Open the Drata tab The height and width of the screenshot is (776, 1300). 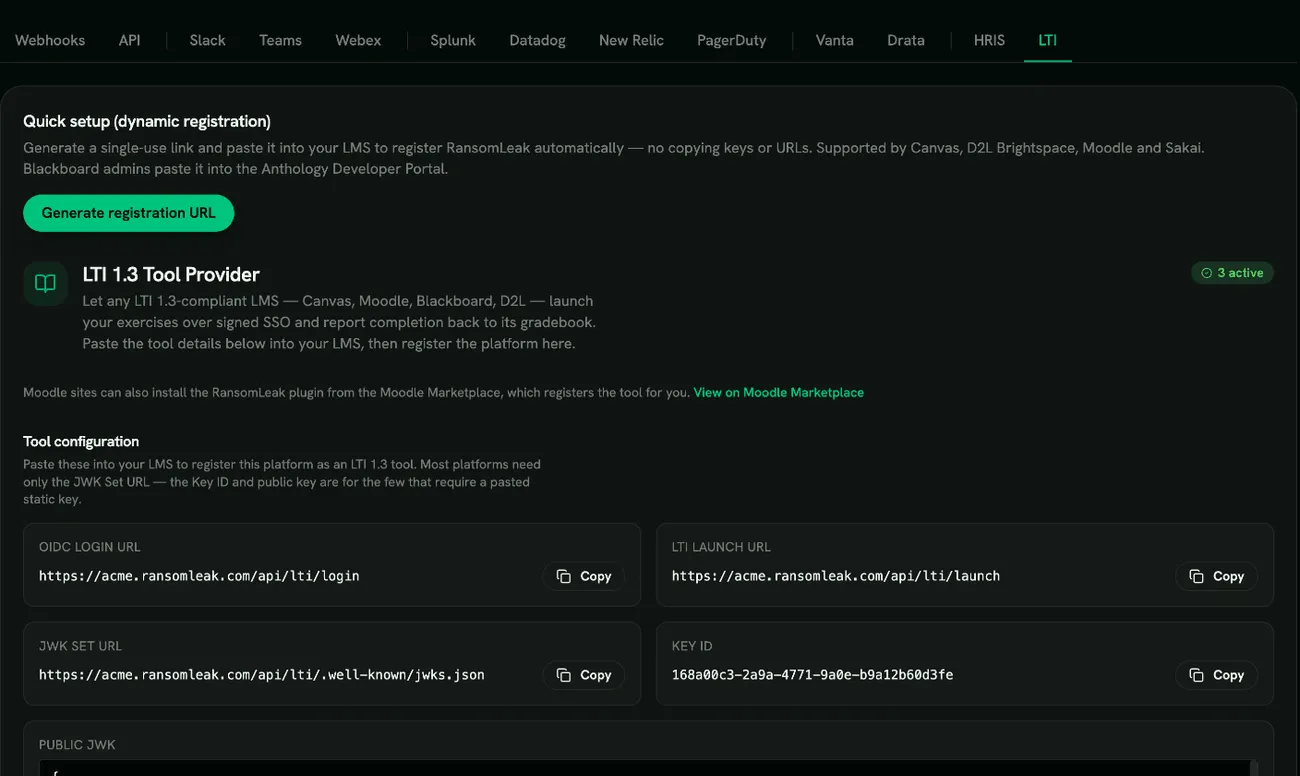(906, 40)
